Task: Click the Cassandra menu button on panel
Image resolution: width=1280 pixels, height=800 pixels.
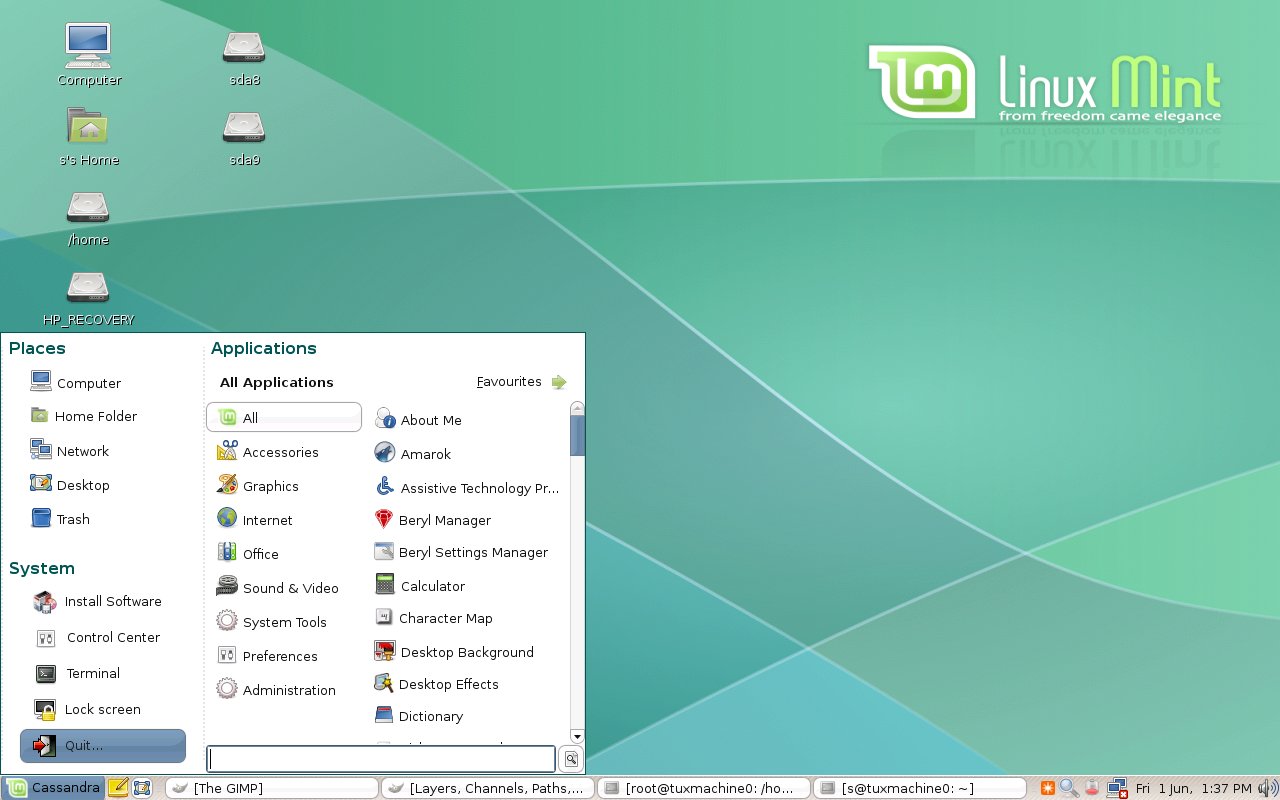Action: (x=53, y=788)
